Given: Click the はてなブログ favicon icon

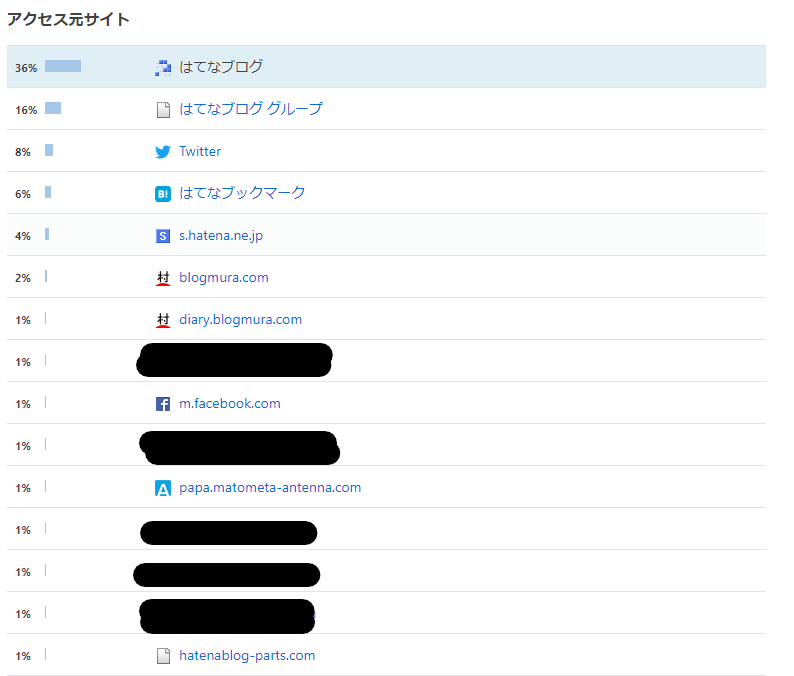Looking at the screenshot, I should tap(163, 67).
